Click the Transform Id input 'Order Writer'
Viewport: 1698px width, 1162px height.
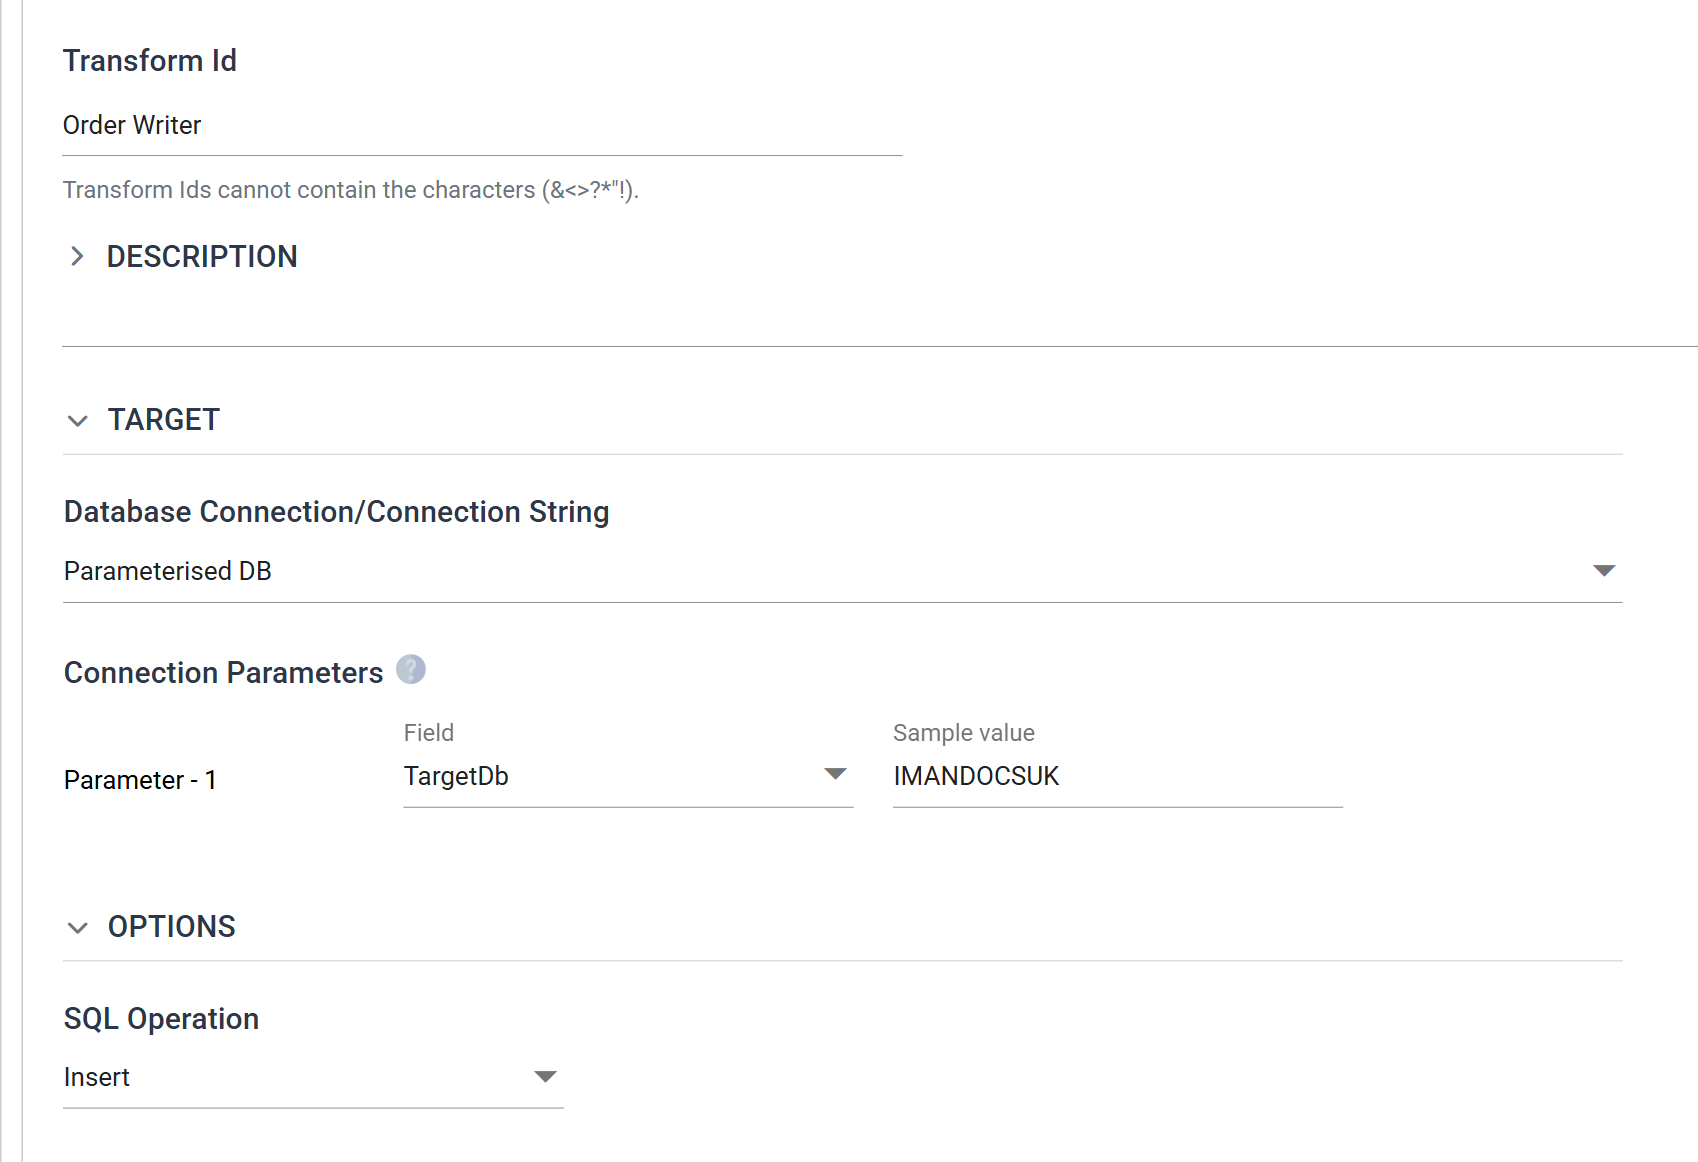[x=482, y=125]
